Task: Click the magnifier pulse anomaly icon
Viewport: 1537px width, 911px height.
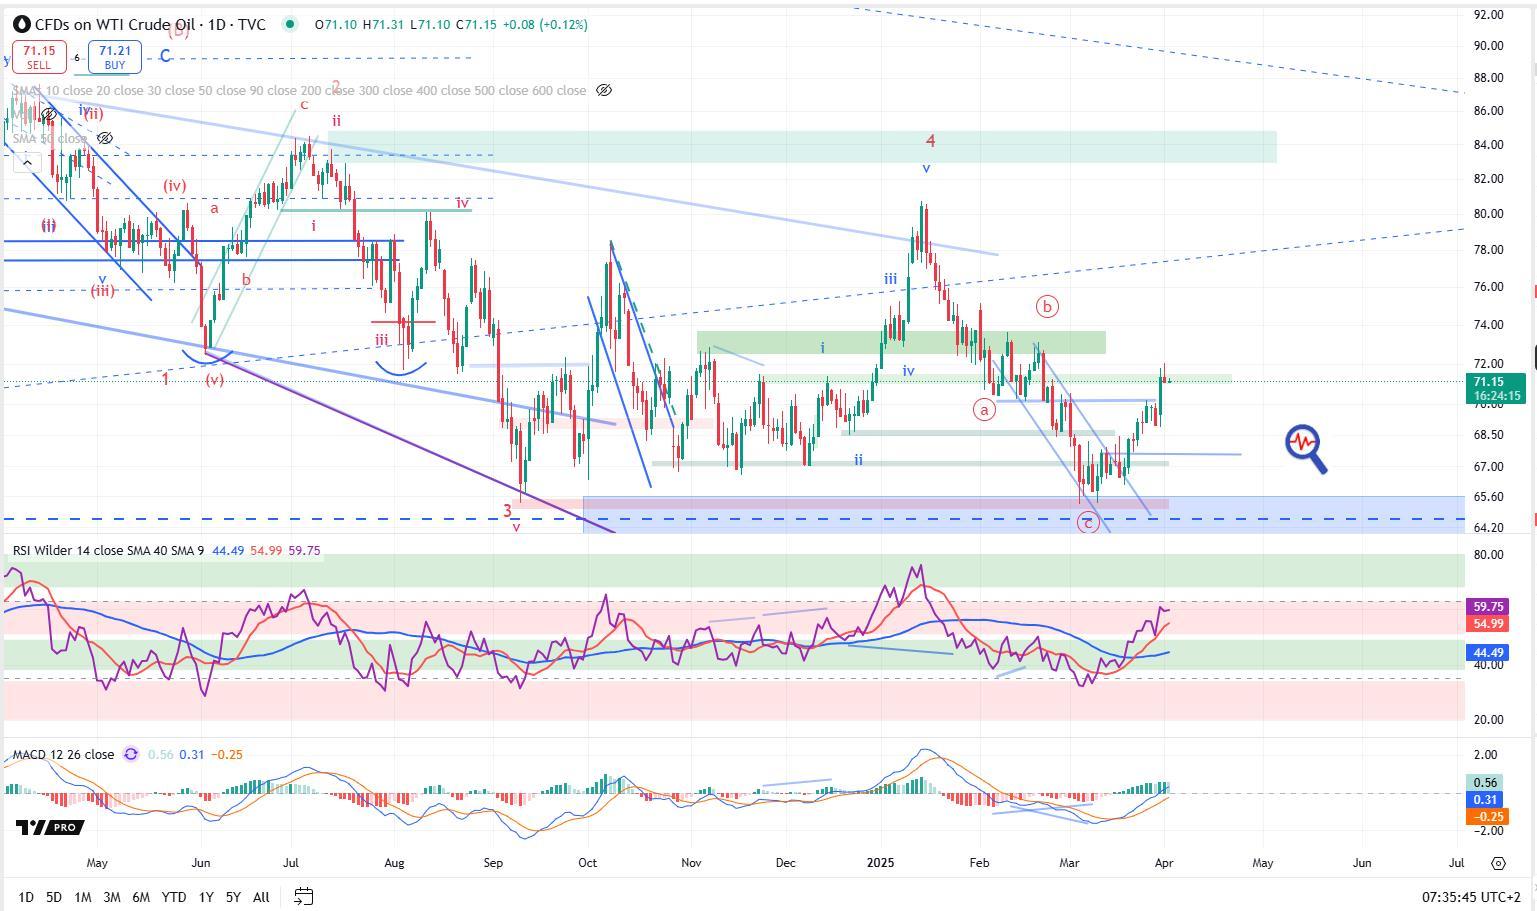Action: click(x=1306, y=449)
